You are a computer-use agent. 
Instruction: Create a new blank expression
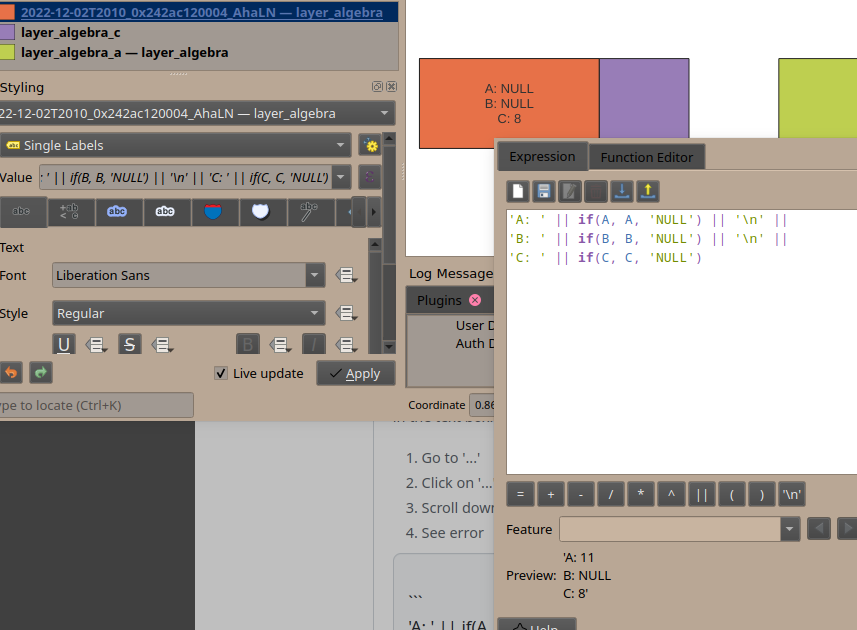[x=516, y=190]
